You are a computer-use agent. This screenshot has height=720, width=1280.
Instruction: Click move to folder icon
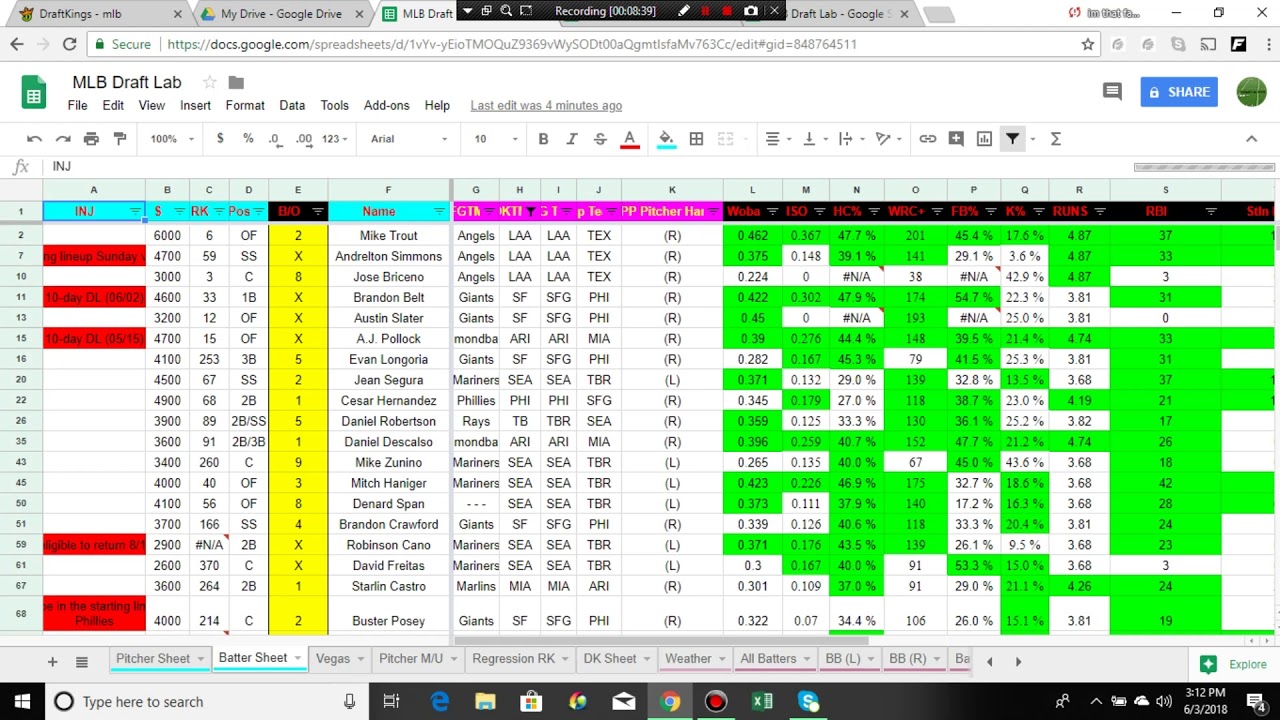click(x=236, y=82)
